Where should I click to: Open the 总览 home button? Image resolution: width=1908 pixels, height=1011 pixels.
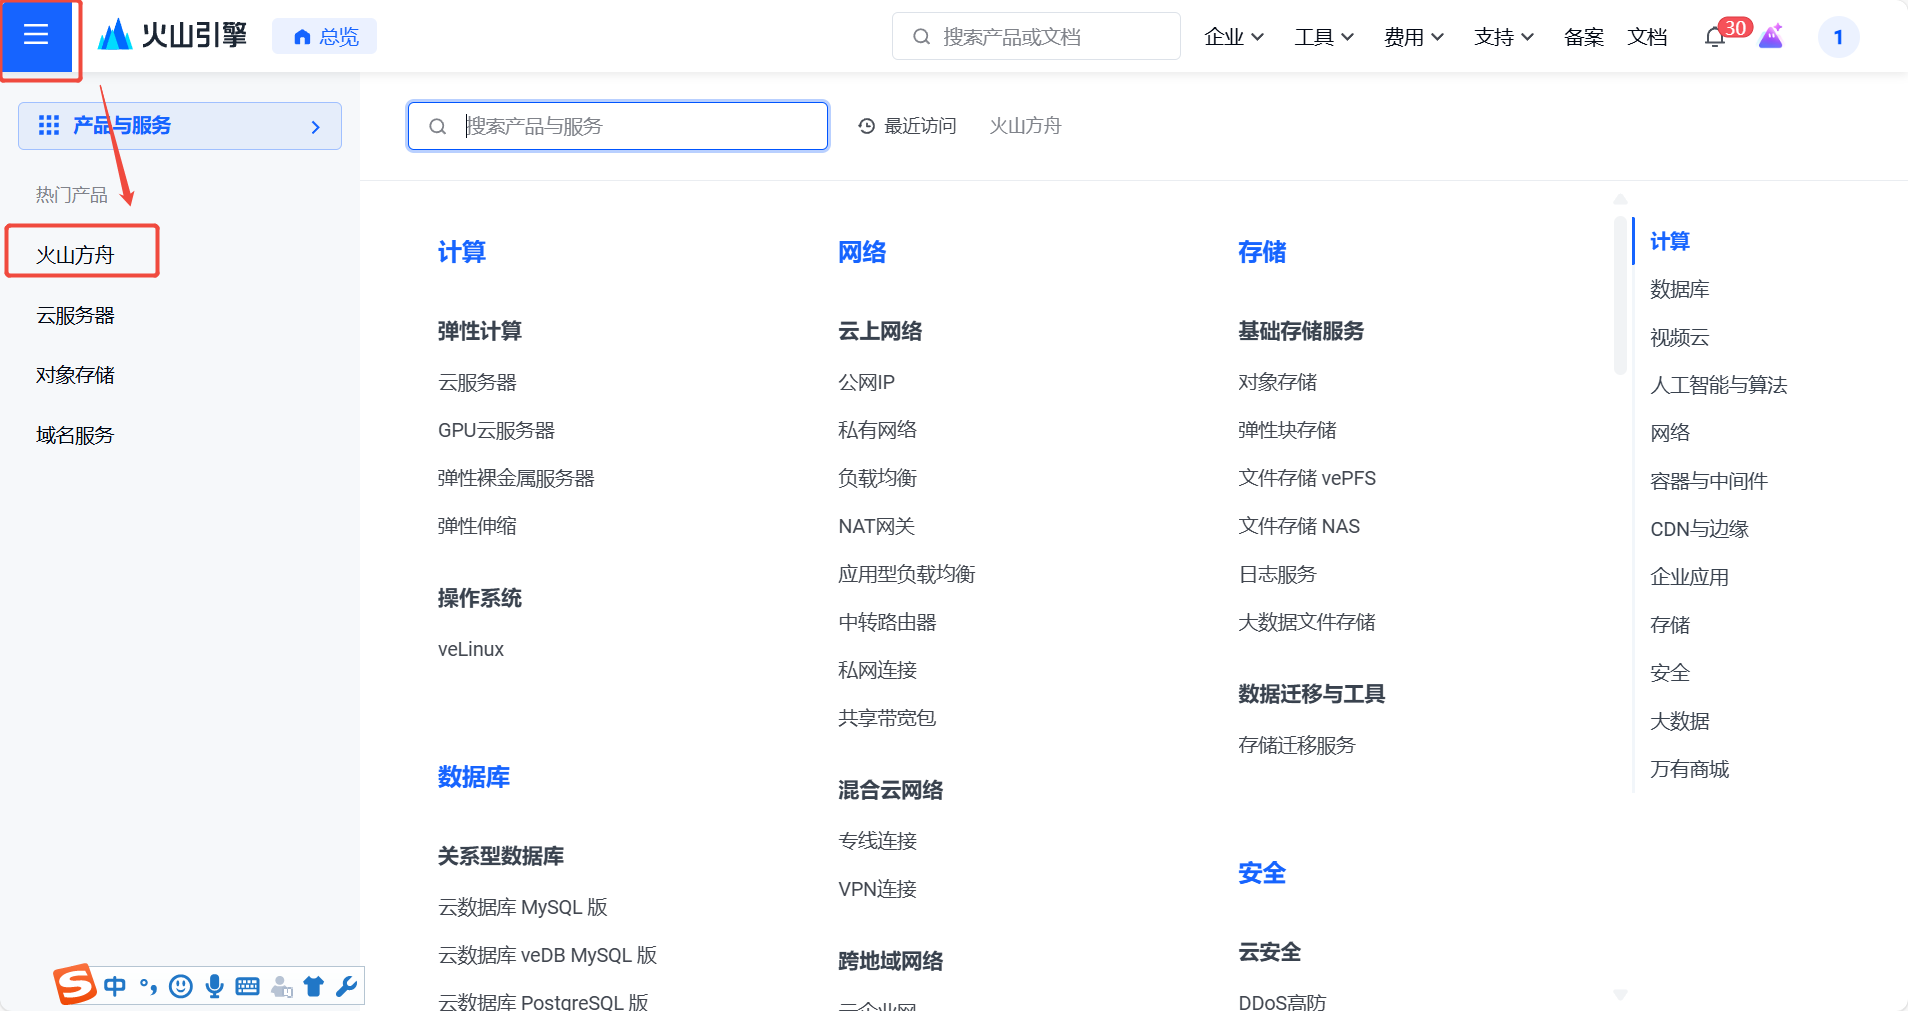(325, 37)
